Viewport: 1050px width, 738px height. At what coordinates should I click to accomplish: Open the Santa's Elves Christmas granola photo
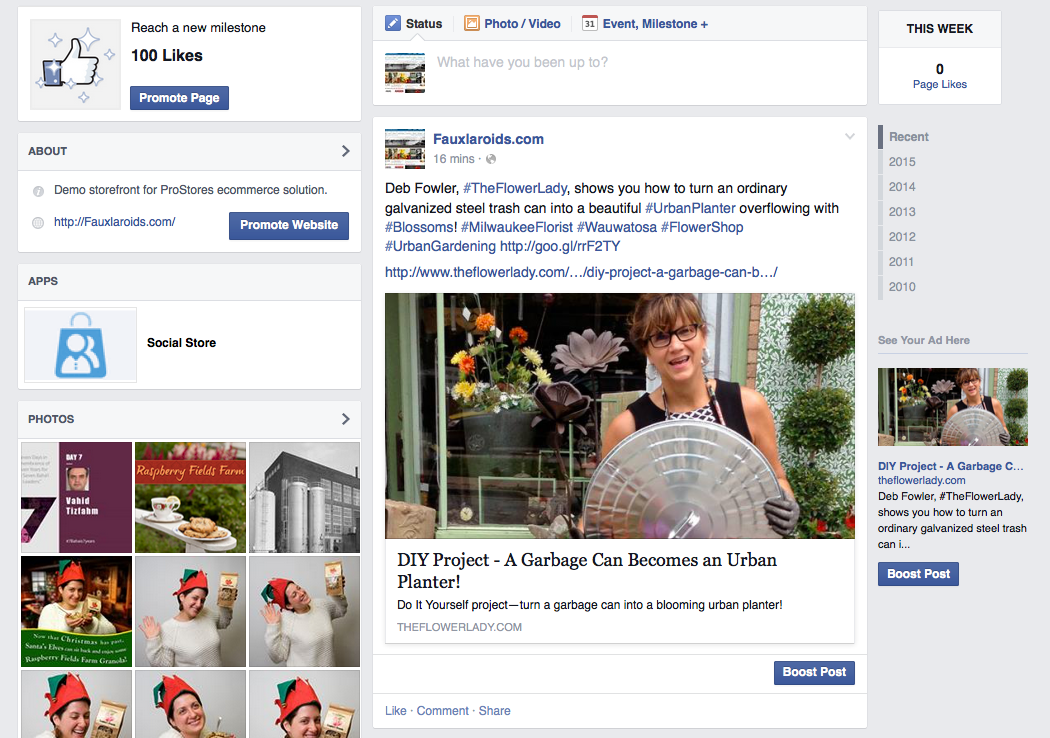[76, 611]
